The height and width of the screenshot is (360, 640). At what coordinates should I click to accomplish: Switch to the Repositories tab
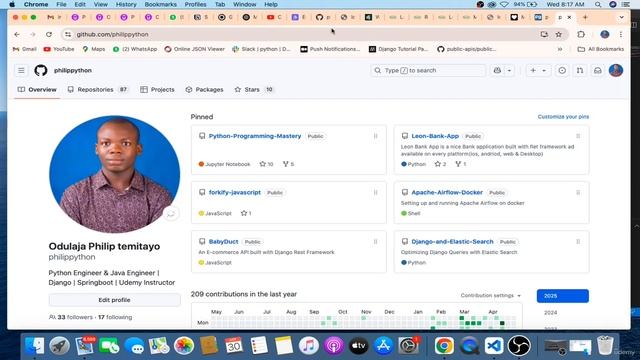[98, 89]
